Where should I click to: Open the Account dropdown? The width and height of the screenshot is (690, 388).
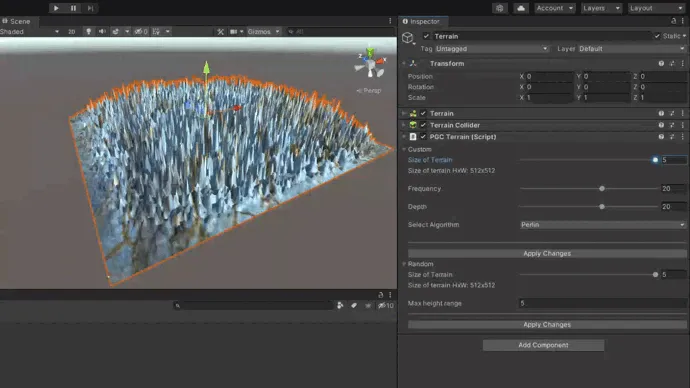554,8
